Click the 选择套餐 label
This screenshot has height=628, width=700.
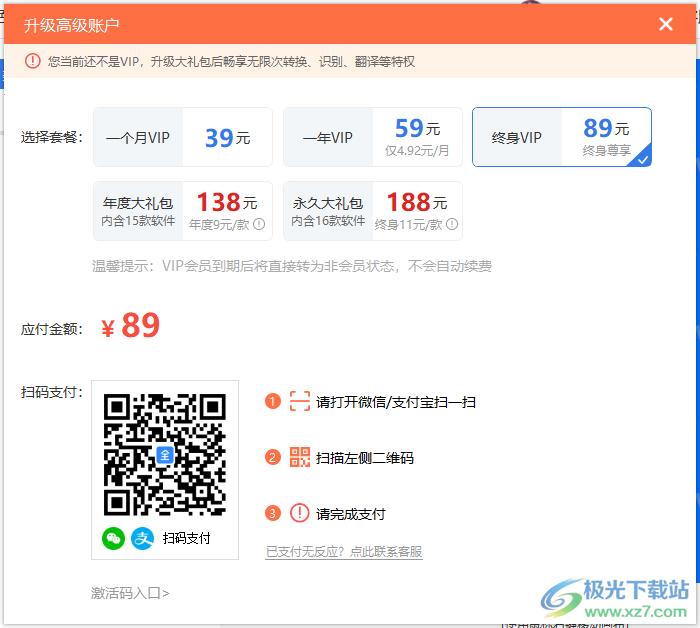point(52,137)
